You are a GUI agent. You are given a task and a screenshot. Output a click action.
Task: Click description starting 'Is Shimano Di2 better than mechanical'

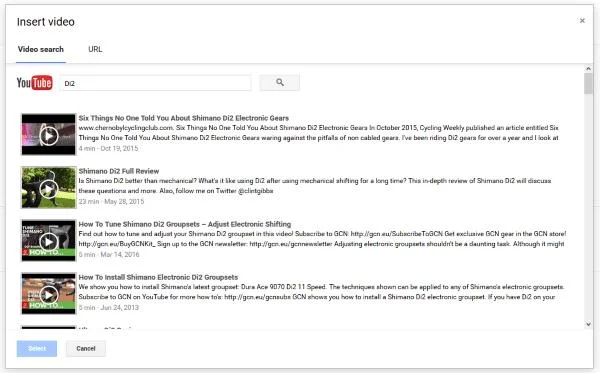click(315, 186)
